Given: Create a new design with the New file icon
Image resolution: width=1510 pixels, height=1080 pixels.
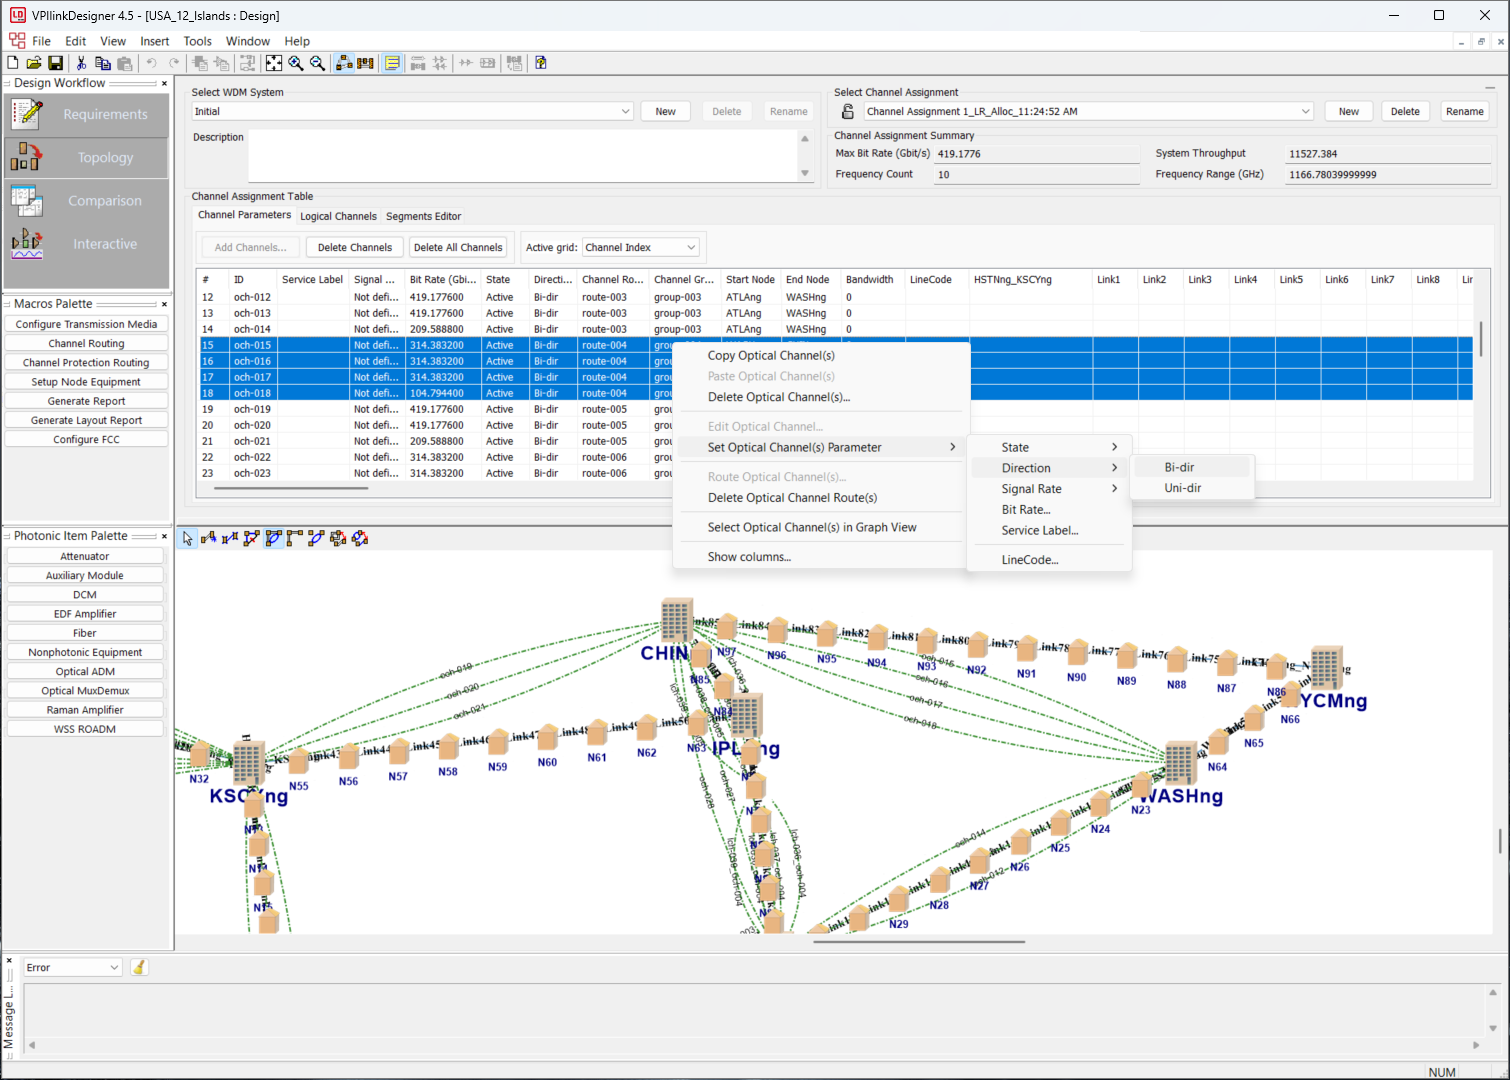Looking at the screenshot, I should (x=13, y=63).
